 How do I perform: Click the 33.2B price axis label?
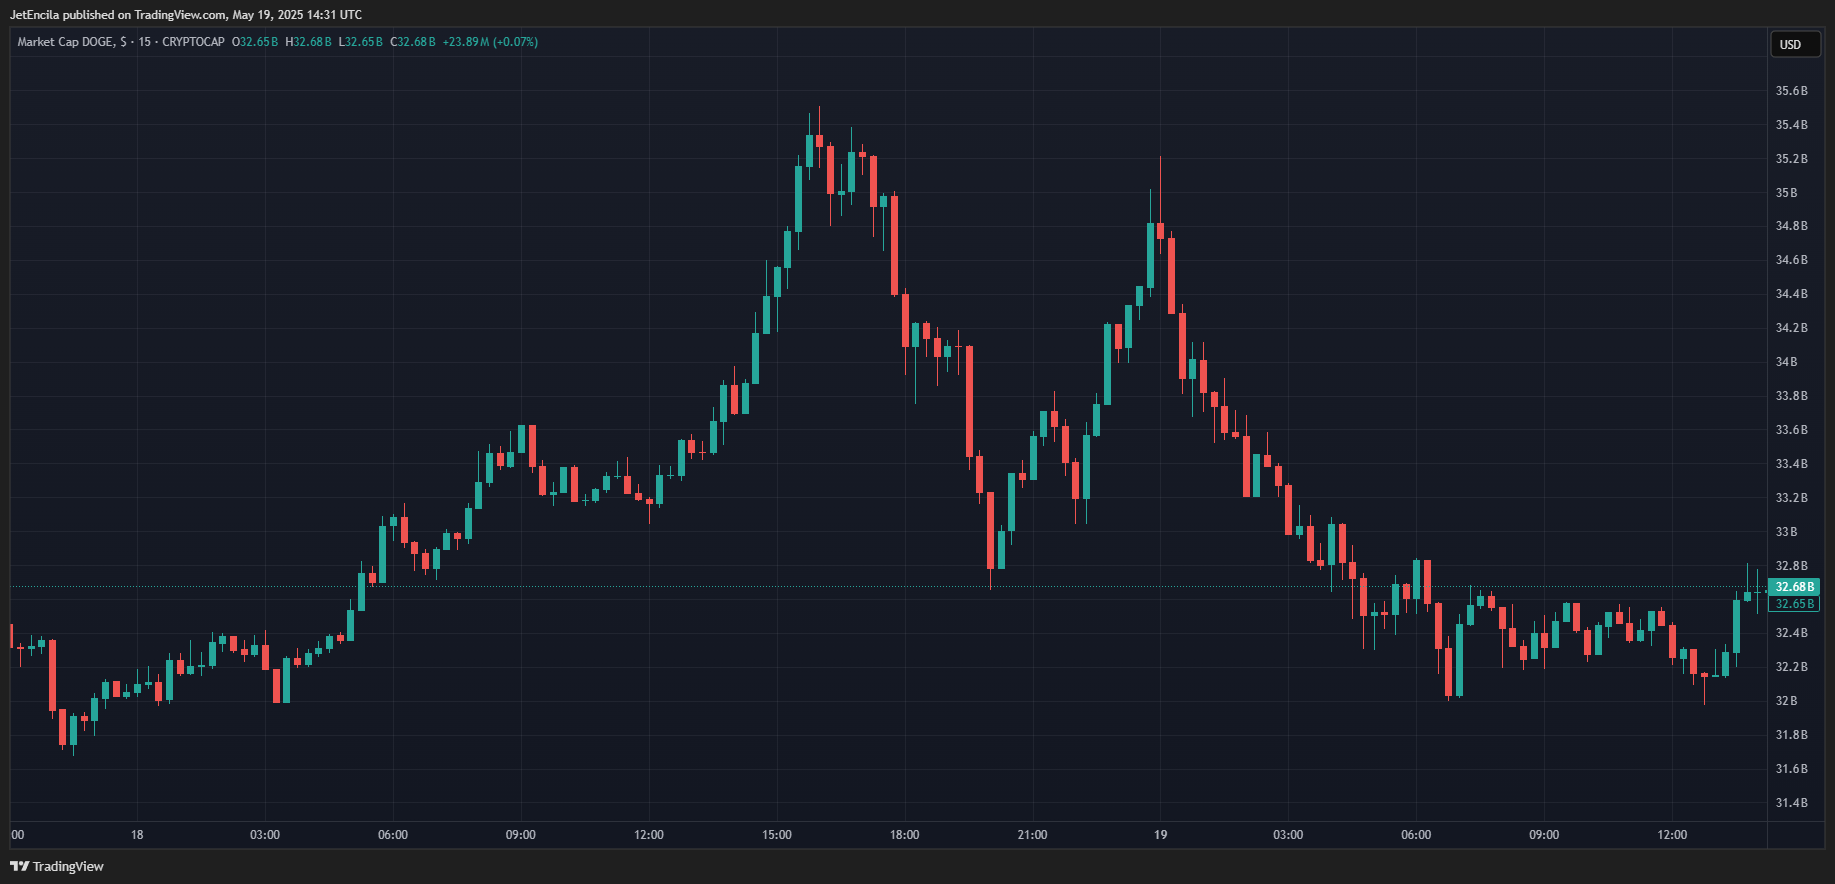pyautogui.click(x=1791, y=498)
